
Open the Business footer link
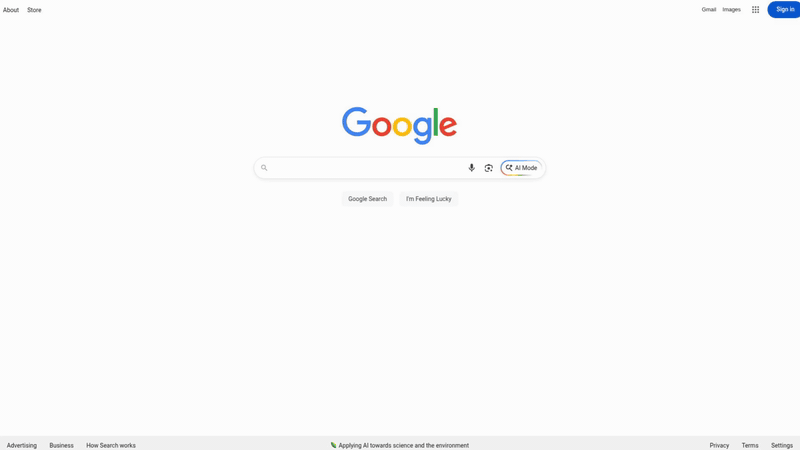(x=61, y=445)
